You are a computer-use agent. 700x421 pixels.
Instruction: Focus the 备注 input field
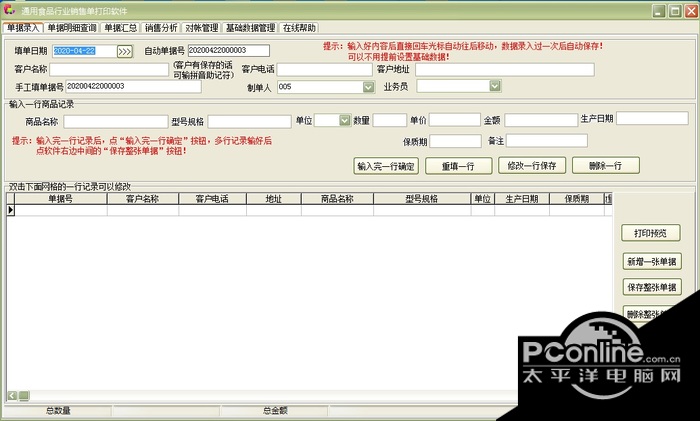click(547, 141)
